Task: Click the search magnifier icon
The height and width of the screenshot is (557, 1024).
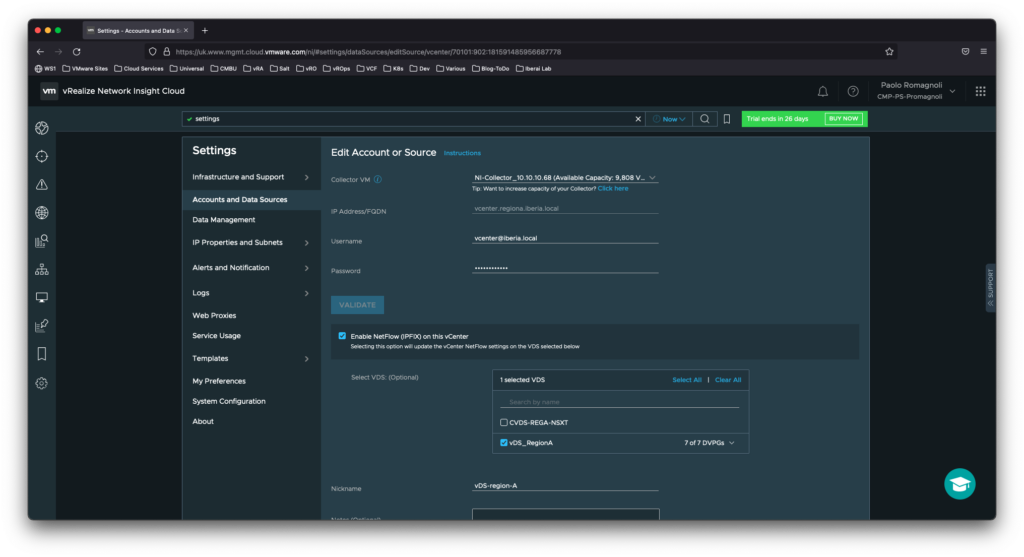Action: click(x=705, y=119)
